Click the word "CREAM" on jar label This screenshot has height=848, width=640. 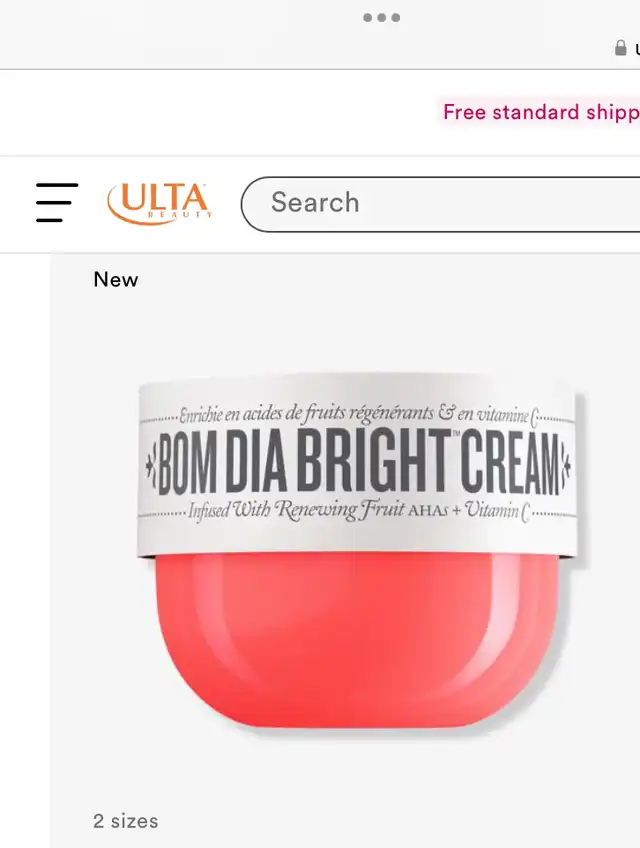(511, 463)
